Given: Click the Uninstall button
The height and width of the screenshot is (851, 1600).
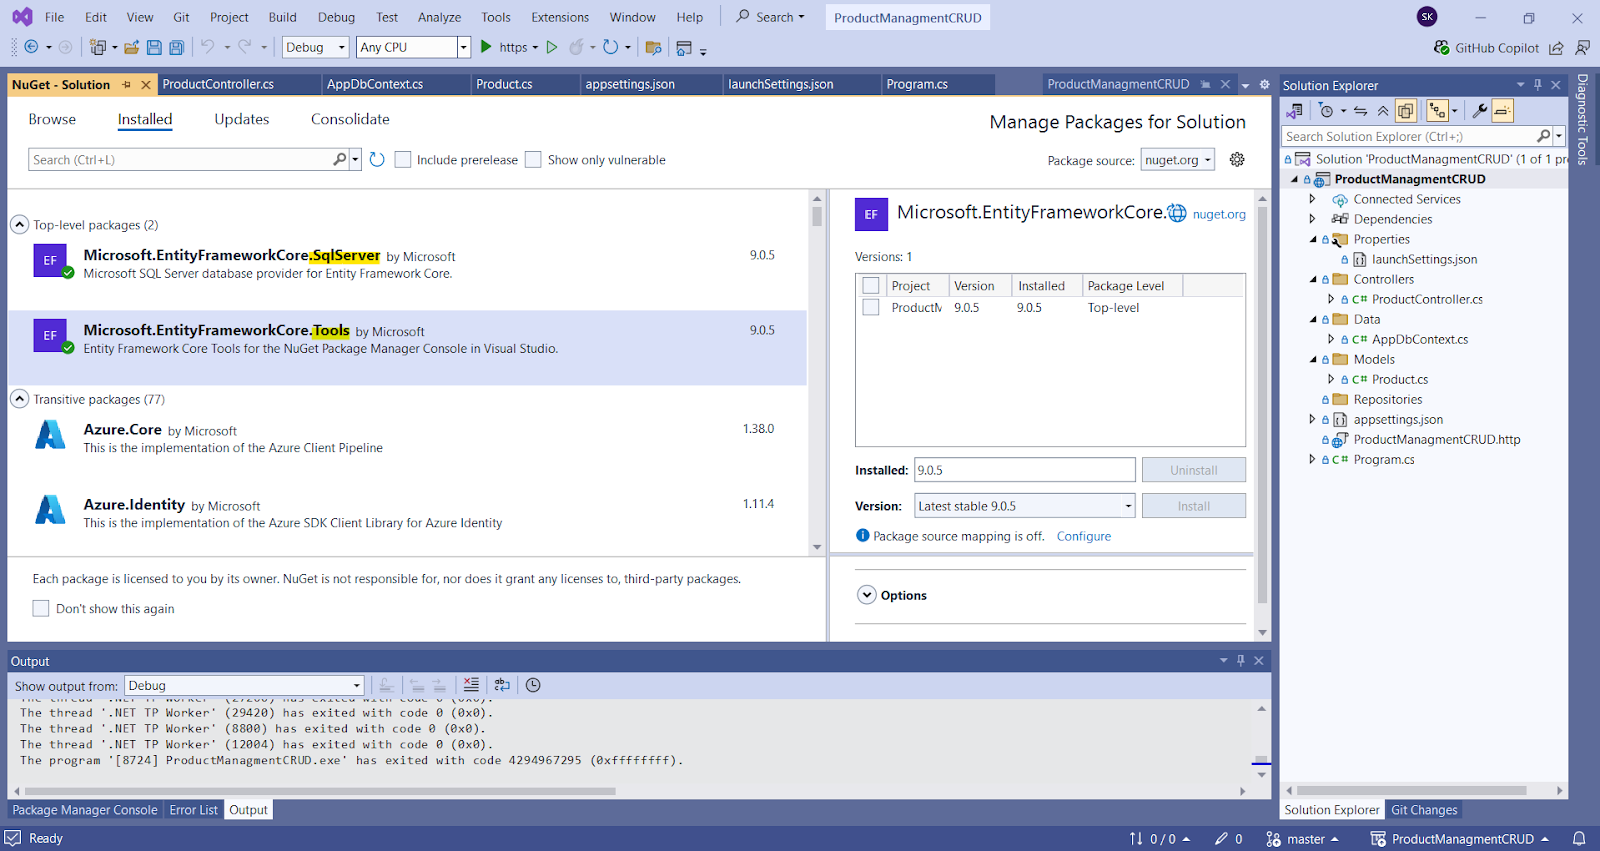Looking at the screenshot, I should point(1194,470).
